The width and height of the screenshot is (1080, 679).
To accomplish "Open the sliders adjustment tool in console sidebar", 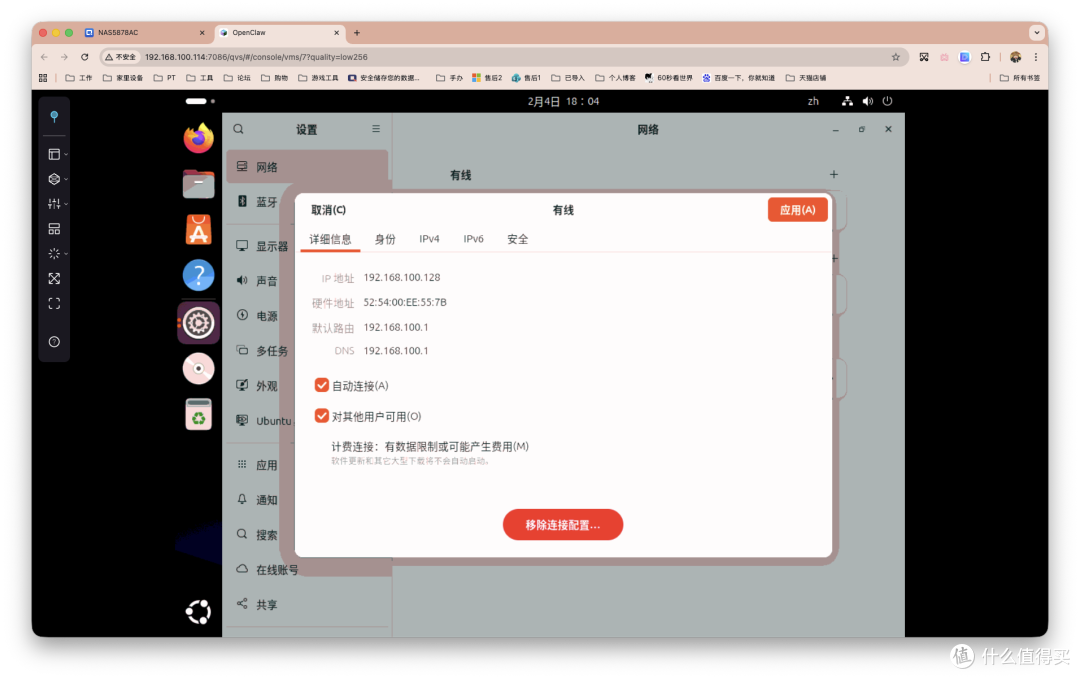I will click(54, 203).
